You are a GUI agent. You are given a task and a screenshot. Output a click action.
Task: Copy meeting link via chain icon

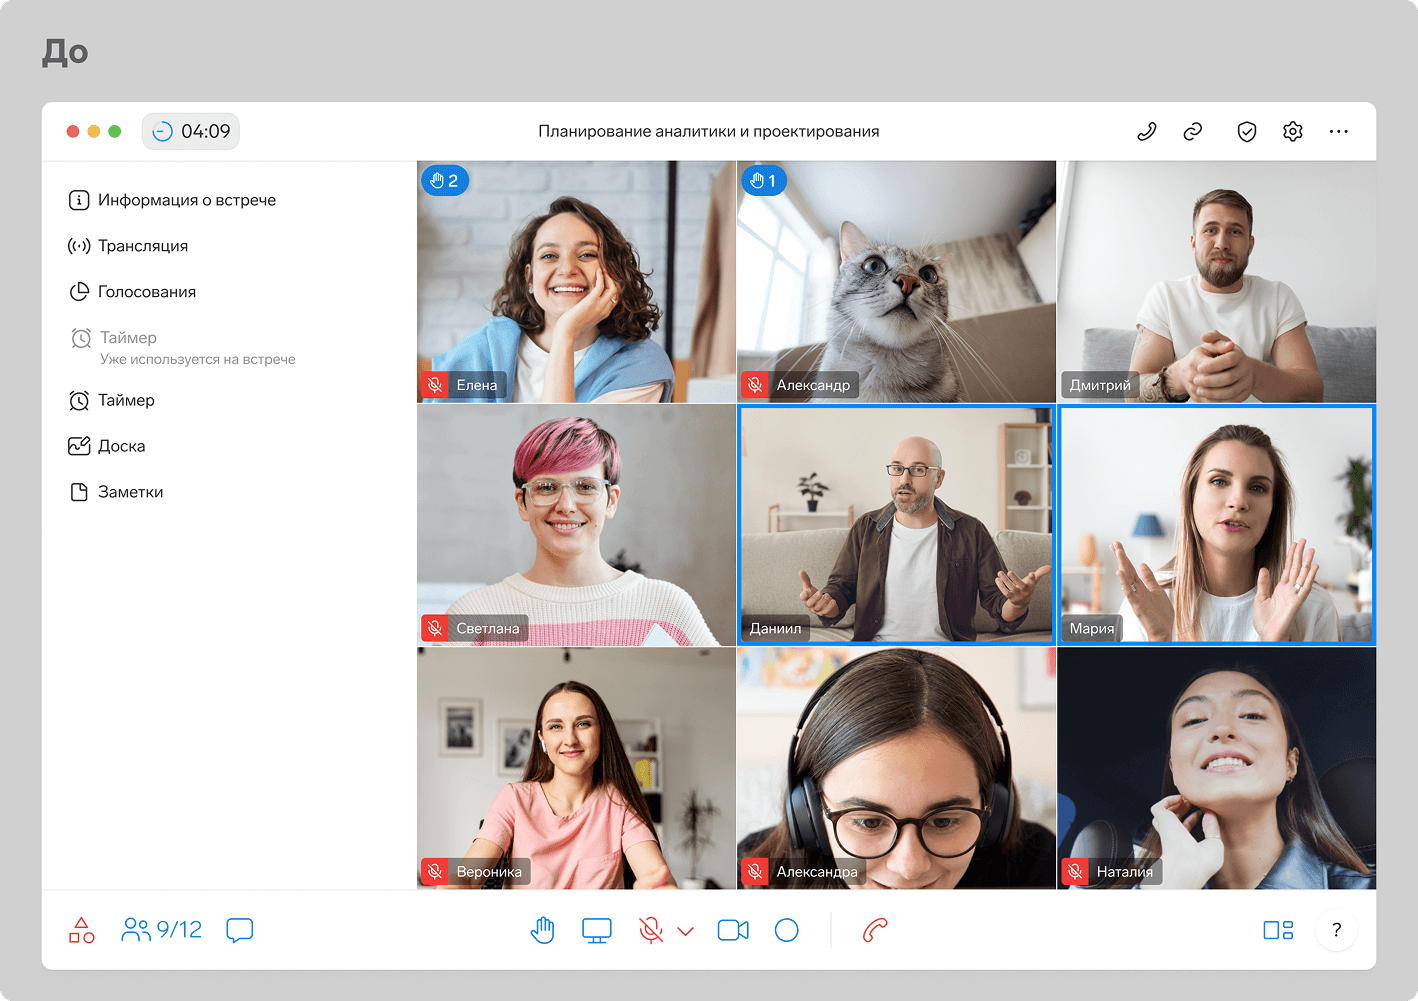(x=1192, y=131)
